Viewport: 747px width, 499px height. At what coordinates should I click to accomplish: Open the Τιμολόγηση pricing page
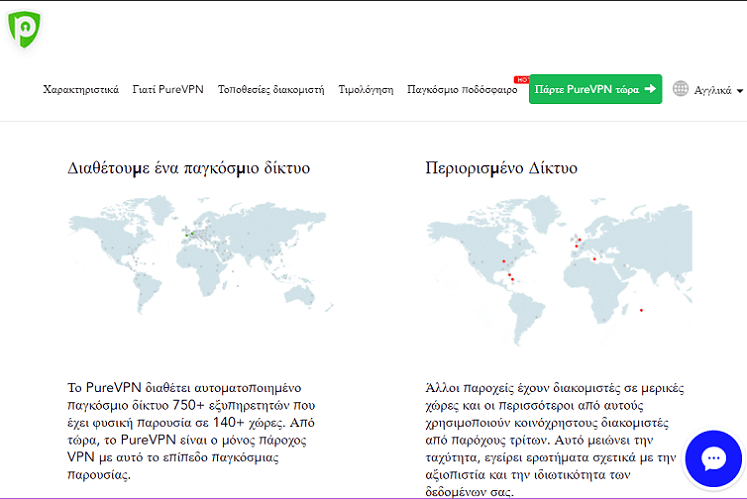click(x=366, y=90)
